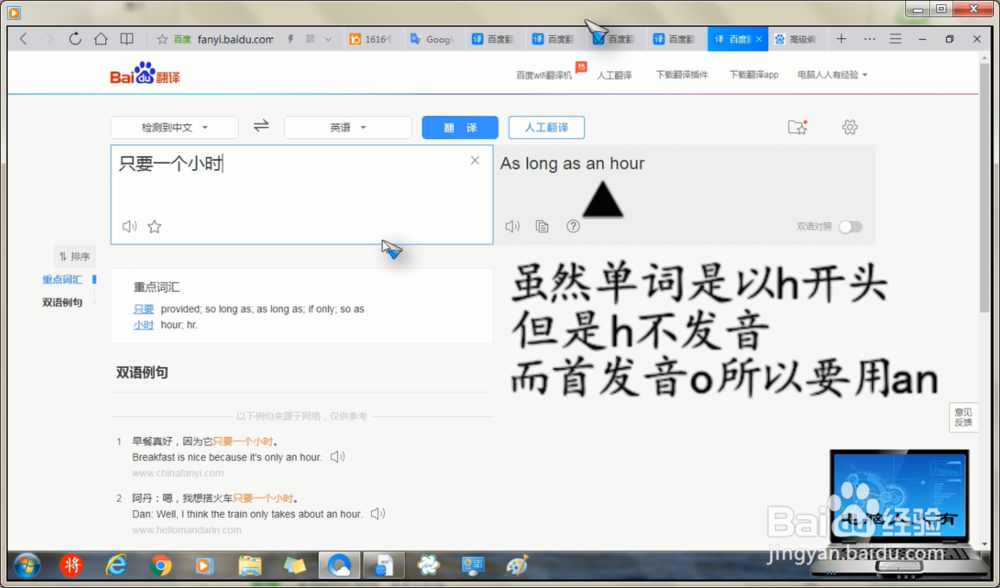The width and height of the screenshot is (1000, 588).
Task: Go to the browser home page
Action: click(101, 39)
